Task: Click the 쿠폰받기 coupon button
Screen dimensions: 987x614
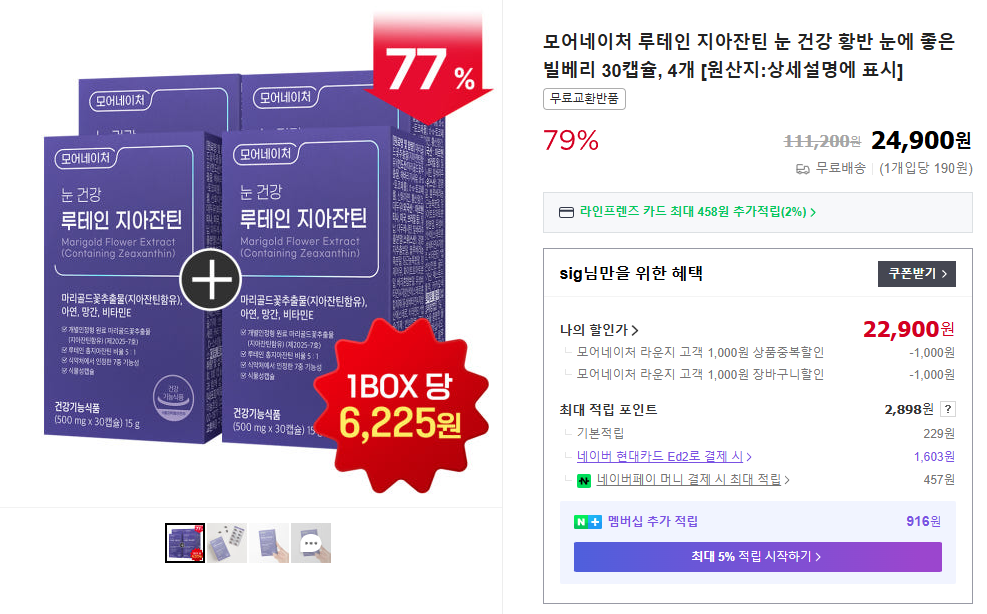Action: point(916,274)
